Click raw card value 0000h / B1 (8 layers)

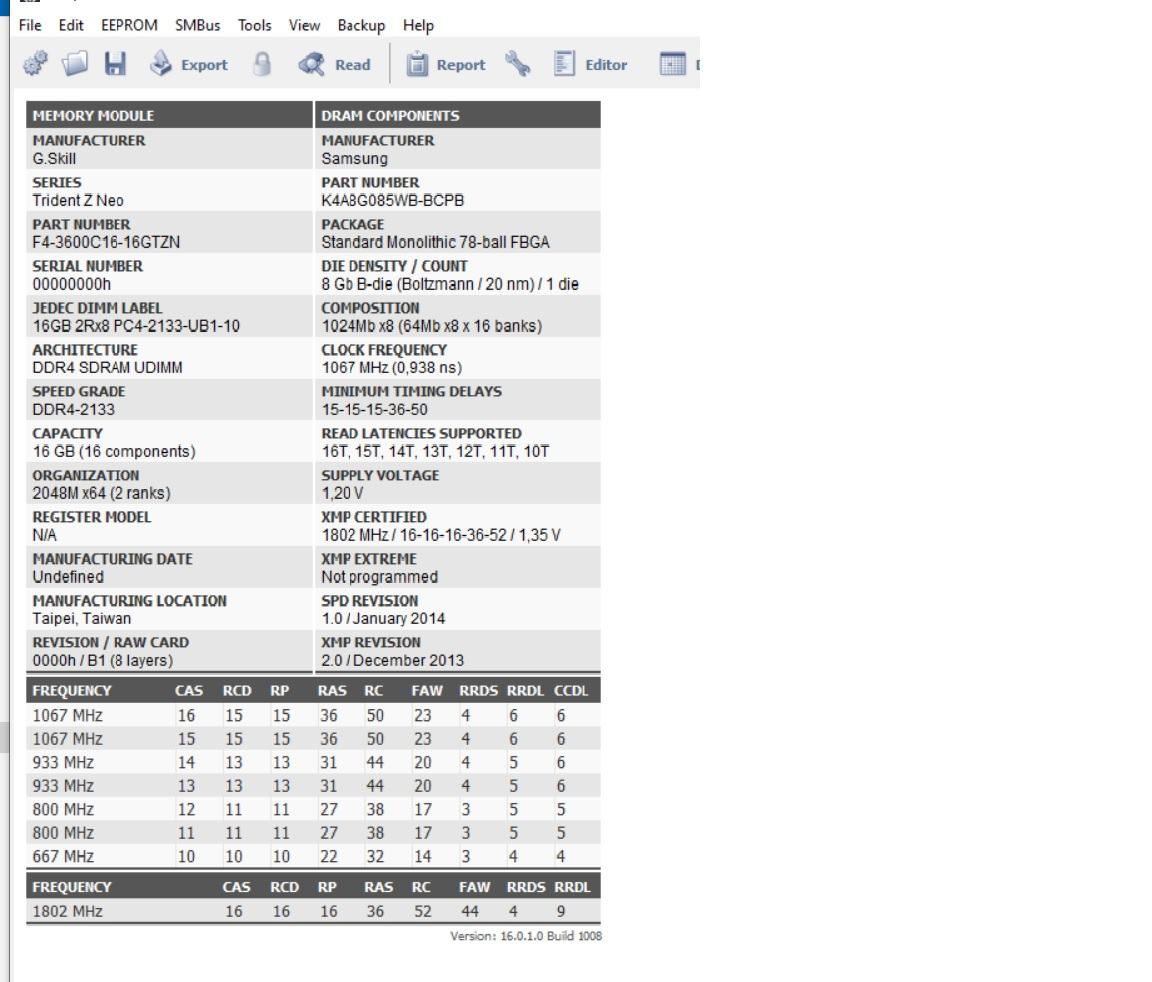point(103,661)
